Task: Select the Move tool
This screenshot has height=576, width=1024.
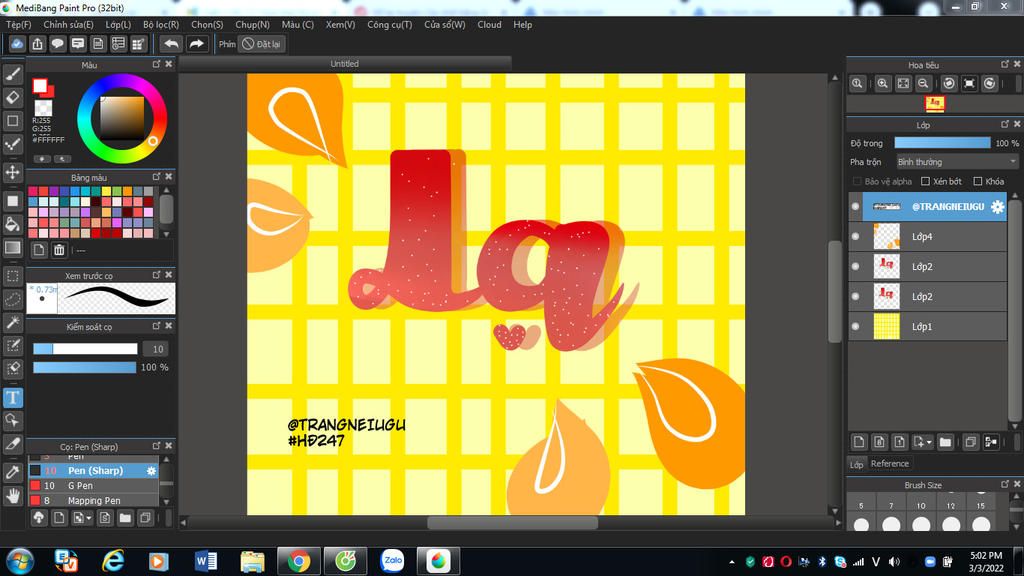Action: point(12,172)
